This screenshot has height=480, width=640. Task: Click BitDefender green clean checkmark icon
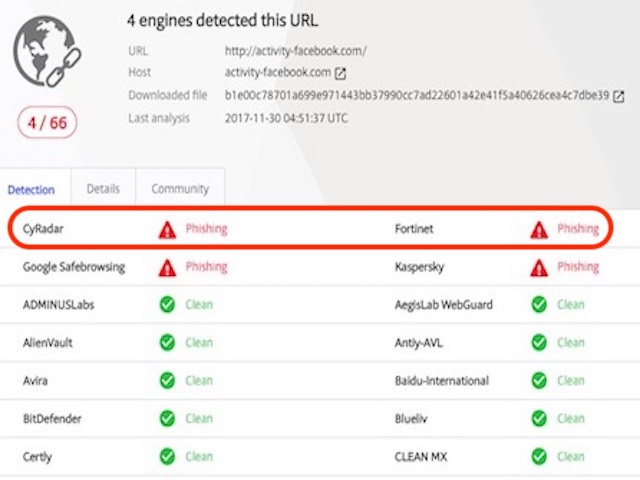click(167, 418)
